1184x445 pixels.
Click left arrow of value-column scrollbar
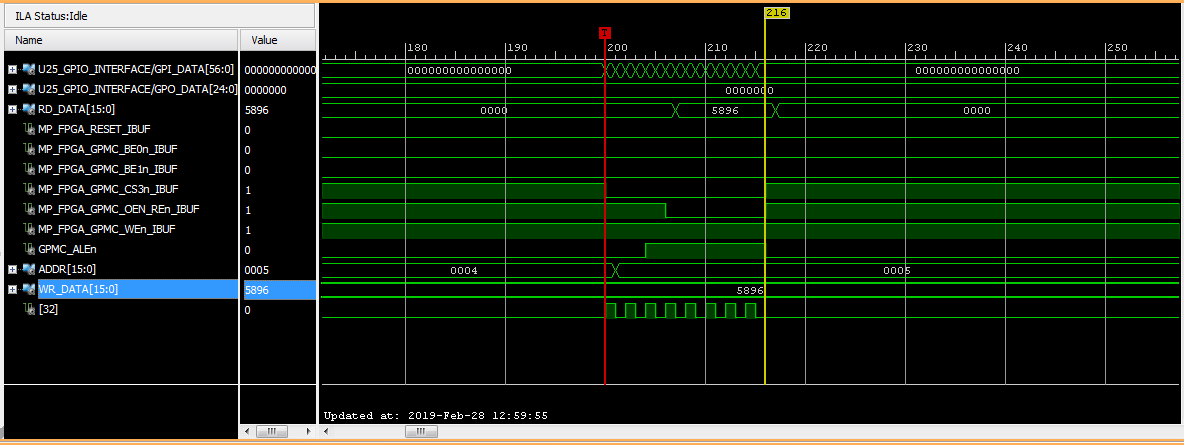(x=245, y=431)
